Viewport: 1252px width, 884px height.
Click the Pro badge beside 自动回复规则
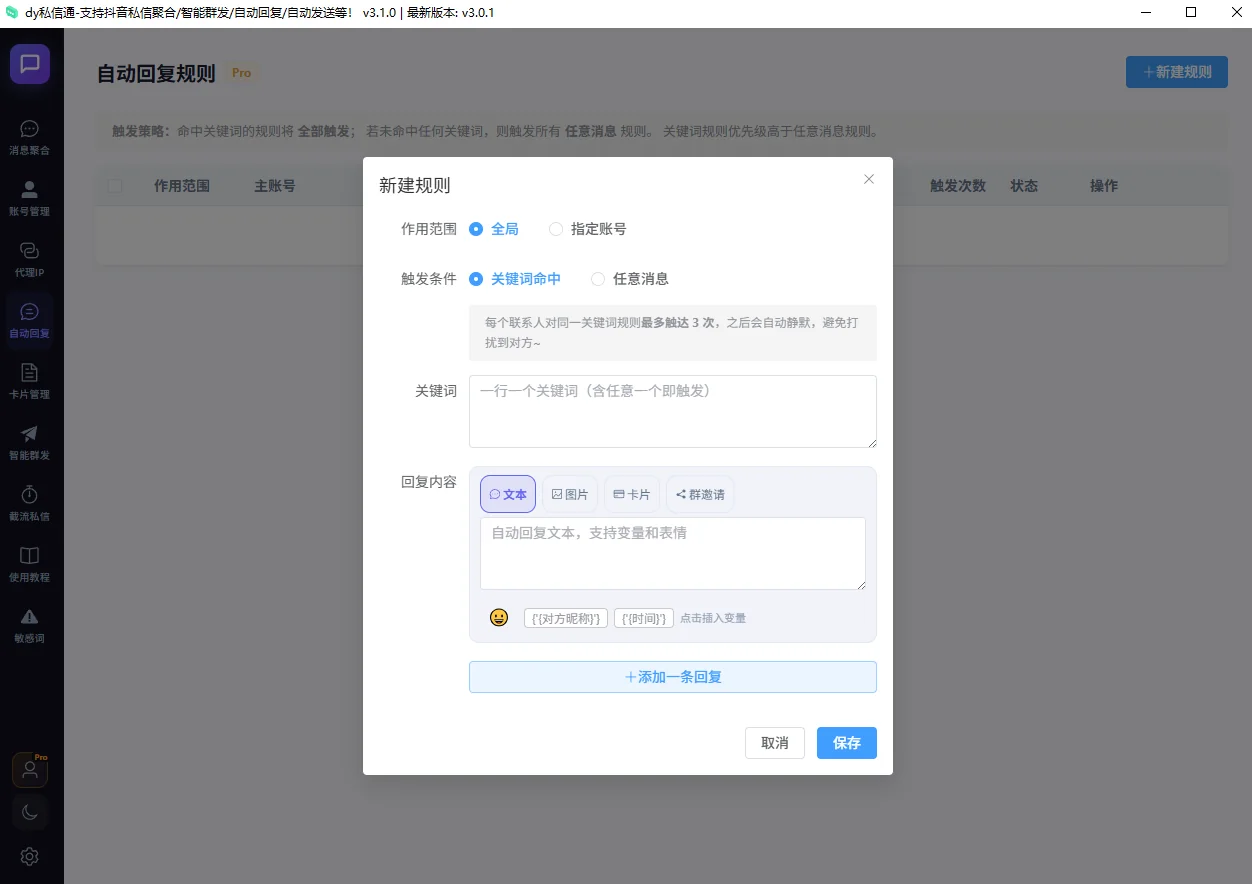click(241, 73)
